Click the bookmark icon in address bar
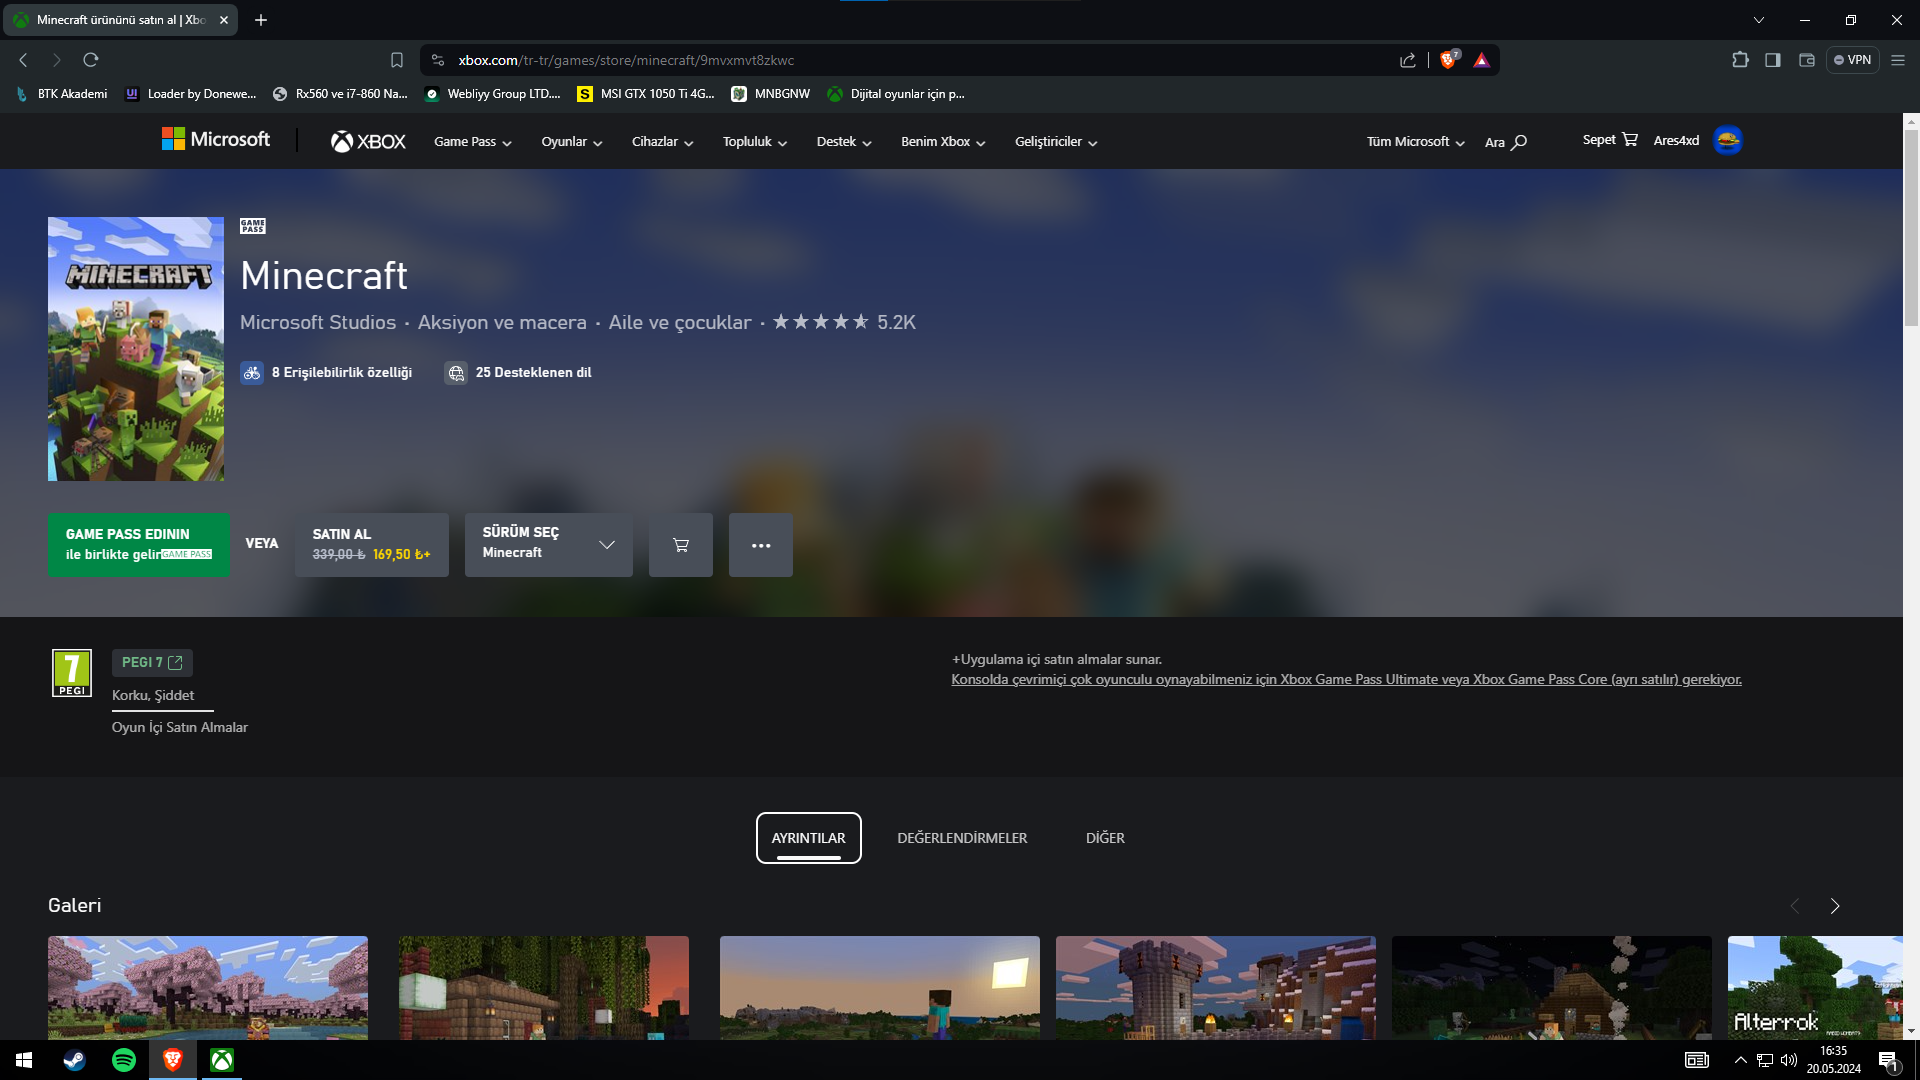The width and height of the screenshot is (1920, 1080). pos(396,60)
